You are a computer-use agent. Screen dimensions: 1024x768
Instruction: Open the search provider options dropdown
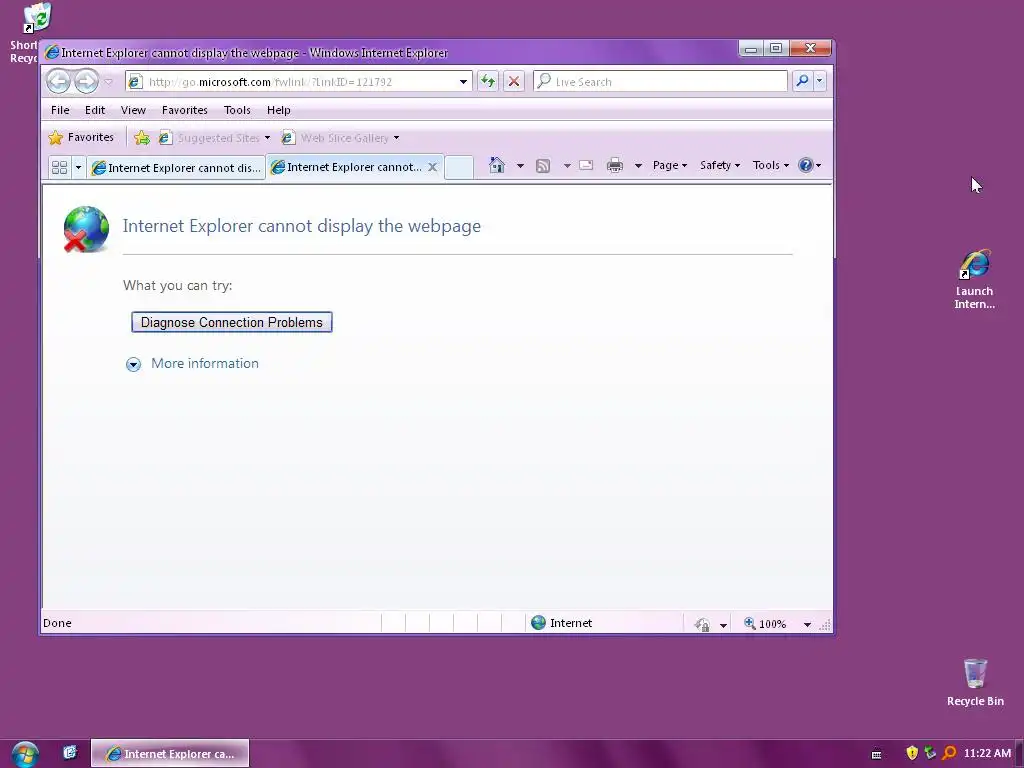pyautogui.click(x=820, y=81)
